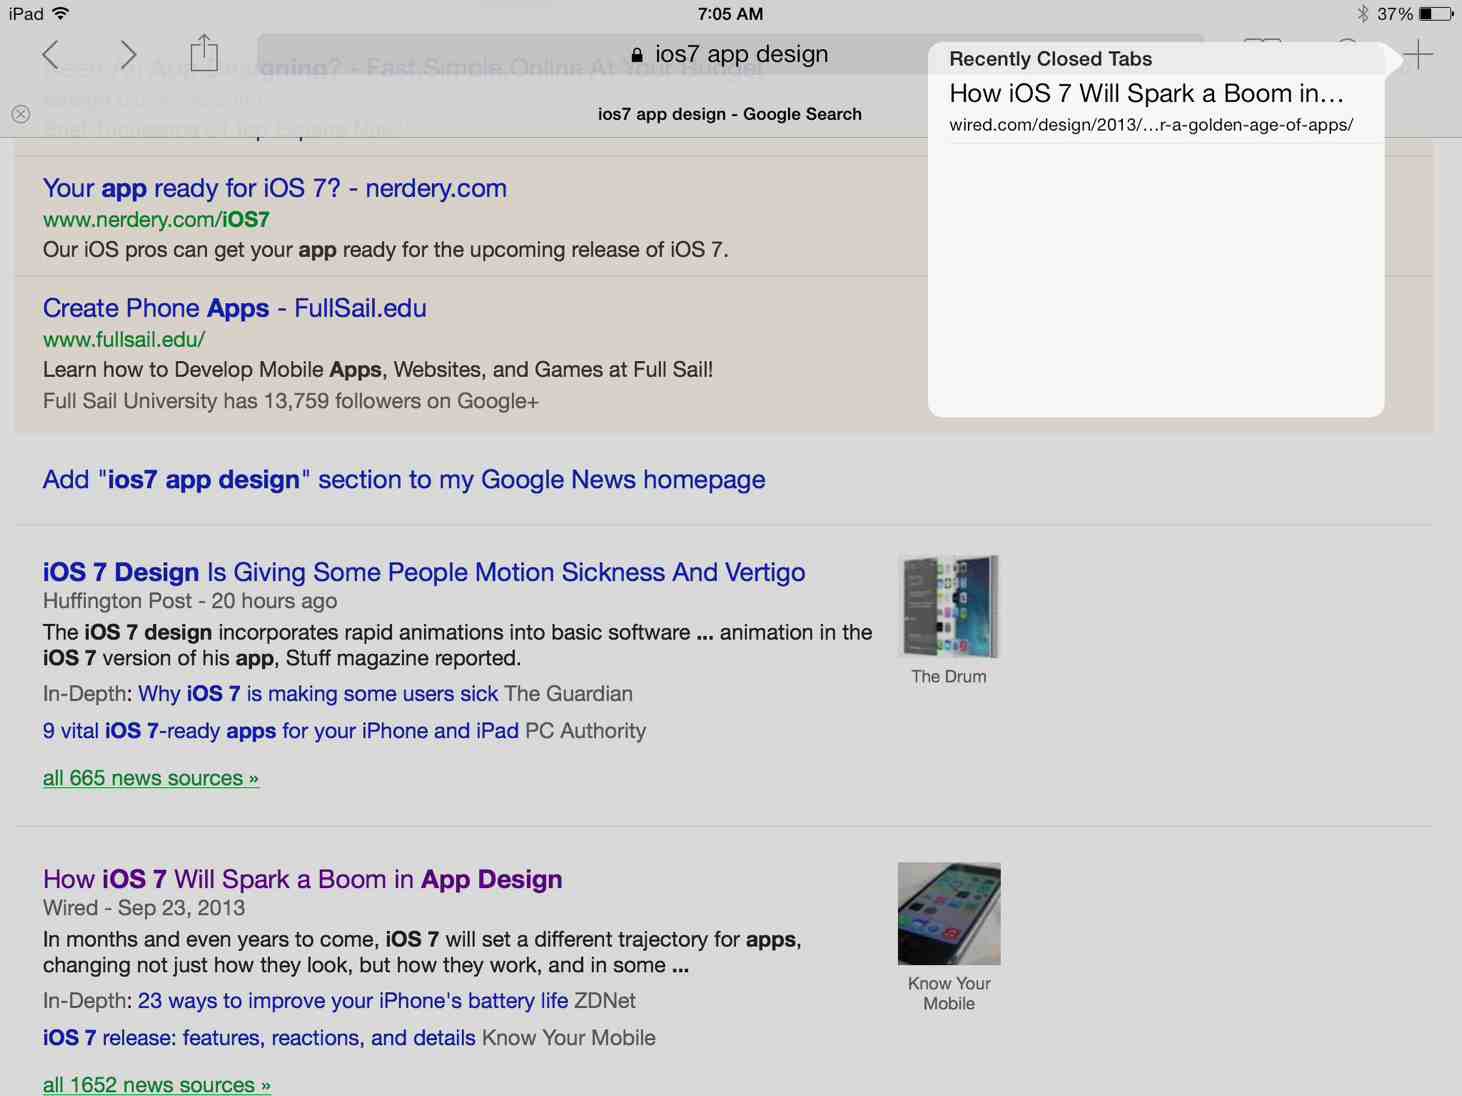Tap the Wi-Fi status icon
The image size is (1462, 1096).
[x=61, y=13]
